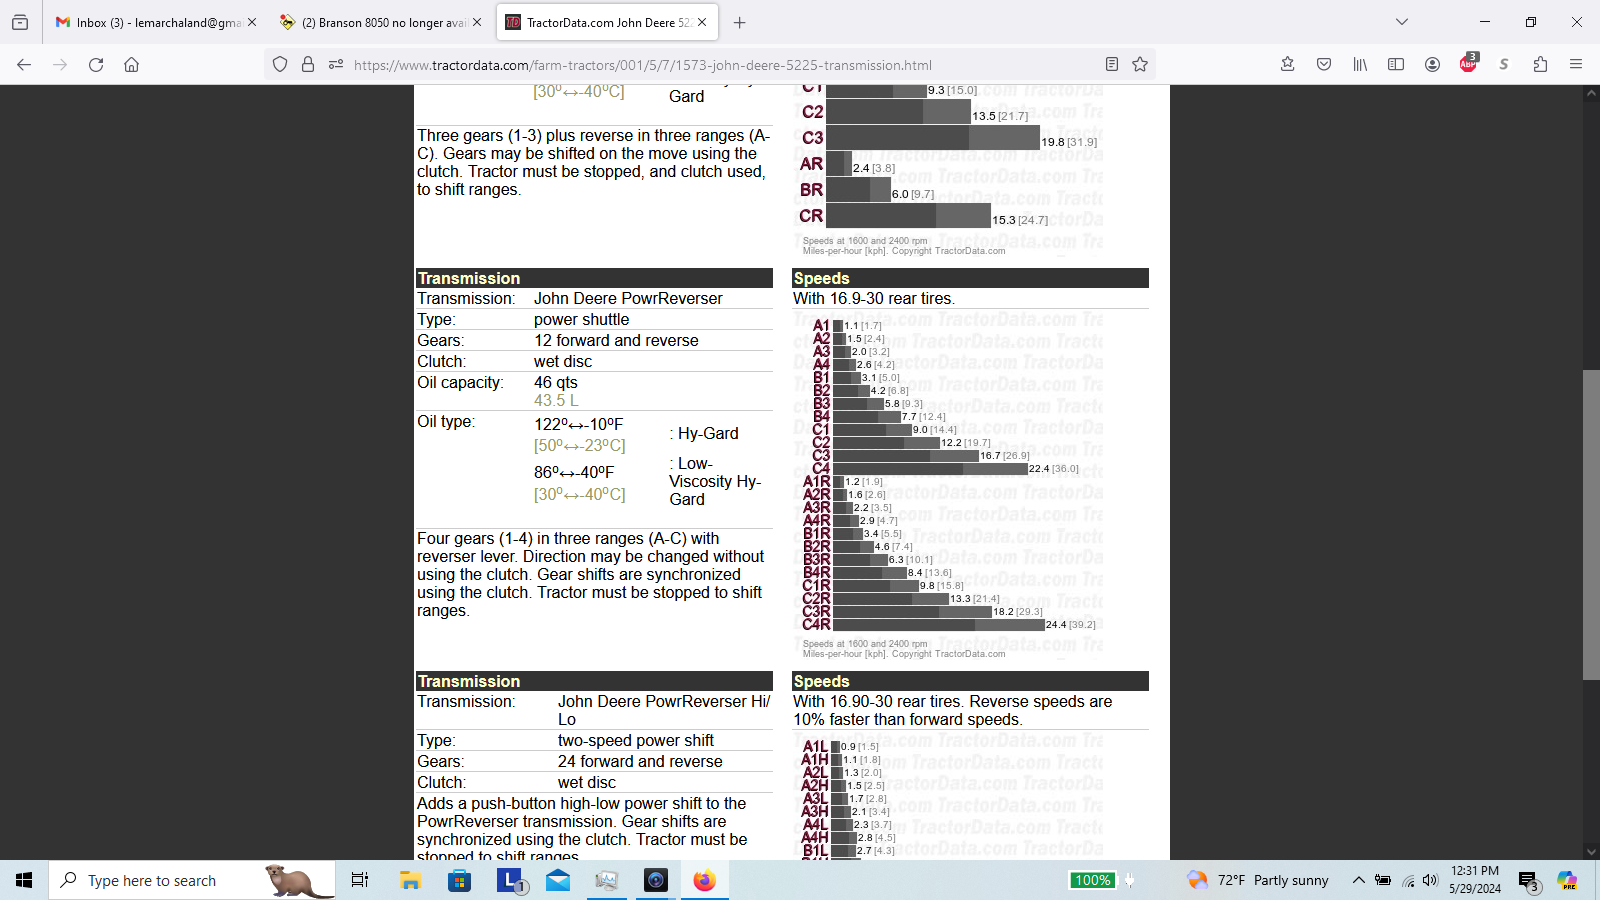Image resolution: width=1600 pixels, height=900 pixels.
Task: Open the notification center icon
Action: pos(1529,881)
